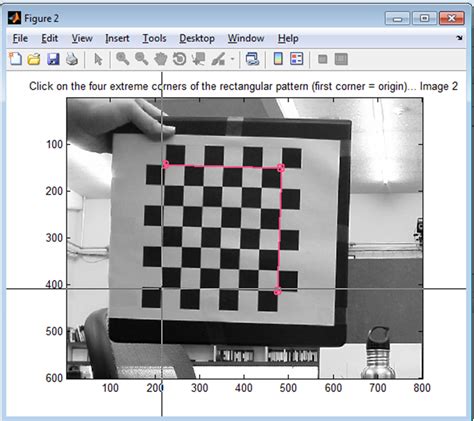Minimize the Figure 2 window
This screenshot has height=421, width=474.
pos(397,18)
